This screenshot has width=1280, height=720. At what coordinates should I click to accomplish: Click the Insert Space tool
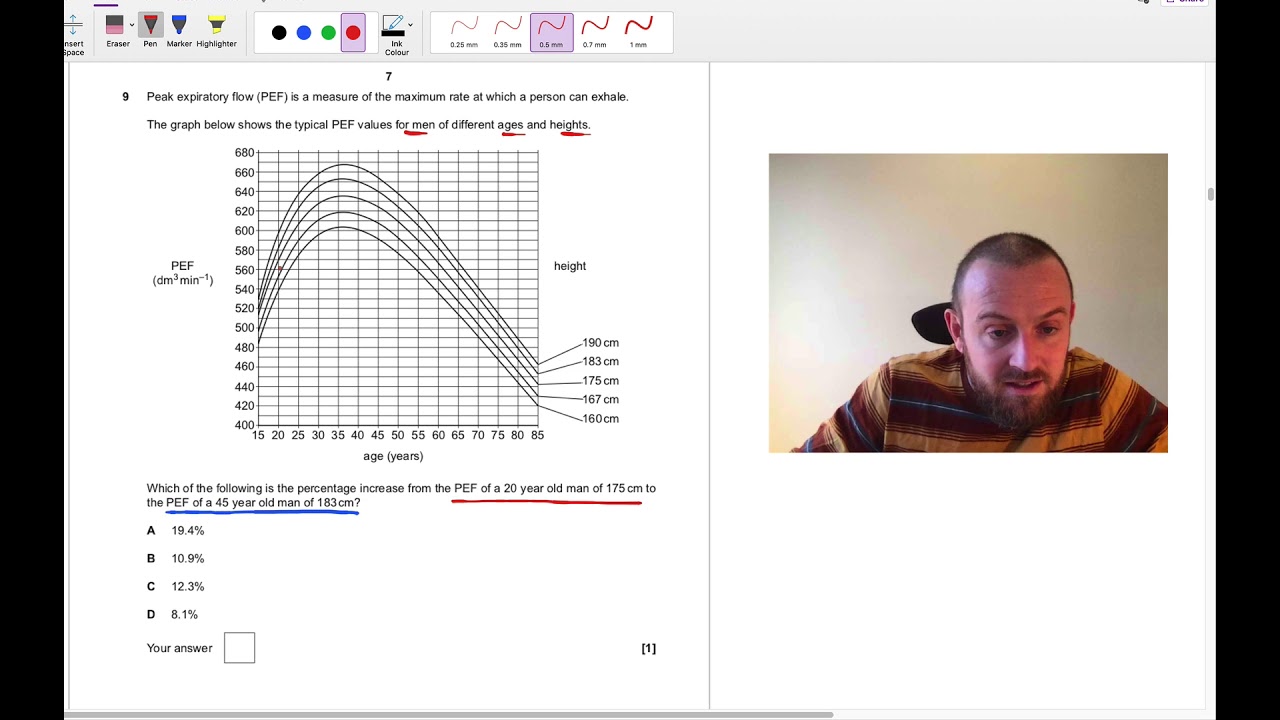73,35
